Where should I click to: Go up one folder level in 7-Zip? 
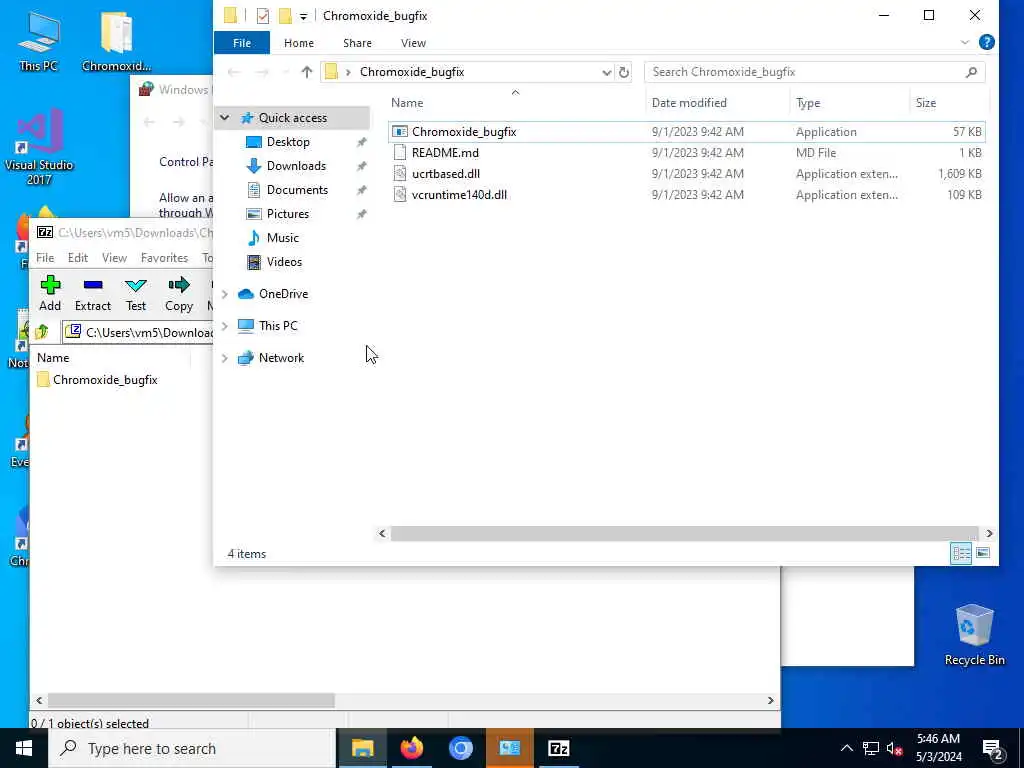(42, 332)
